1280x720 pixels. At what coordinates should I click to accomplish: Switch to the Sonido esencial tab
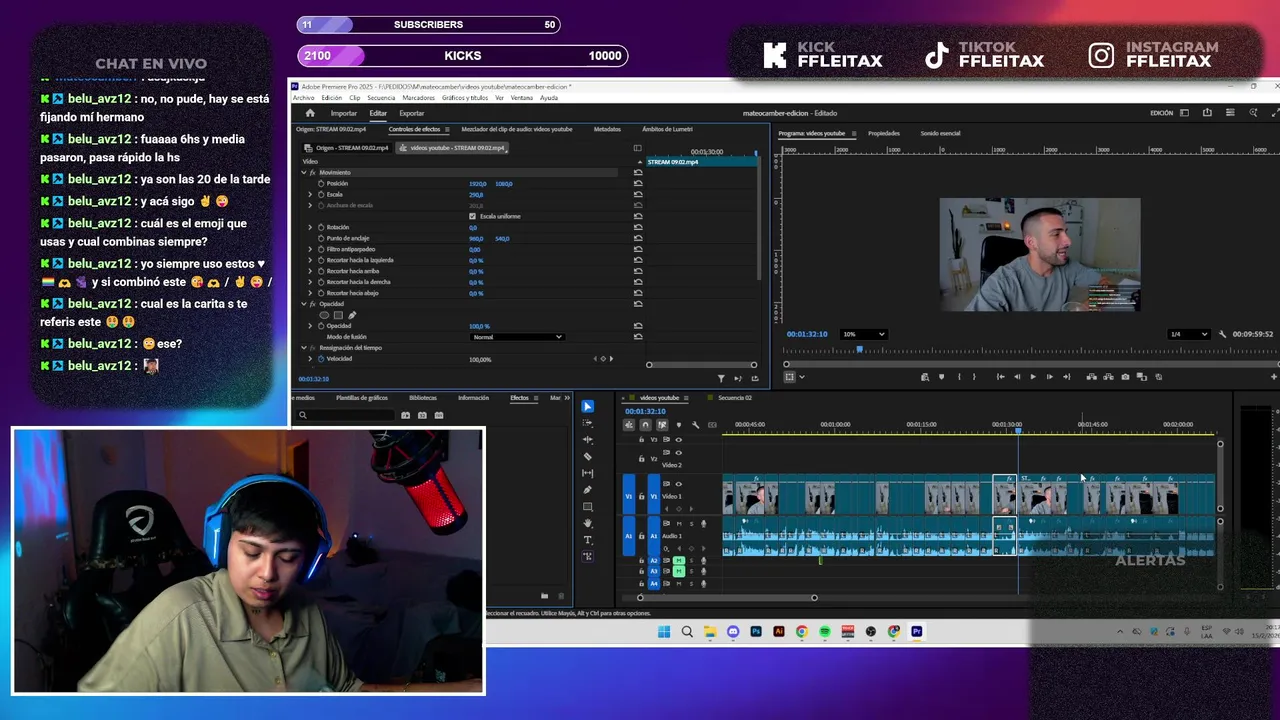tap(940, 133)
